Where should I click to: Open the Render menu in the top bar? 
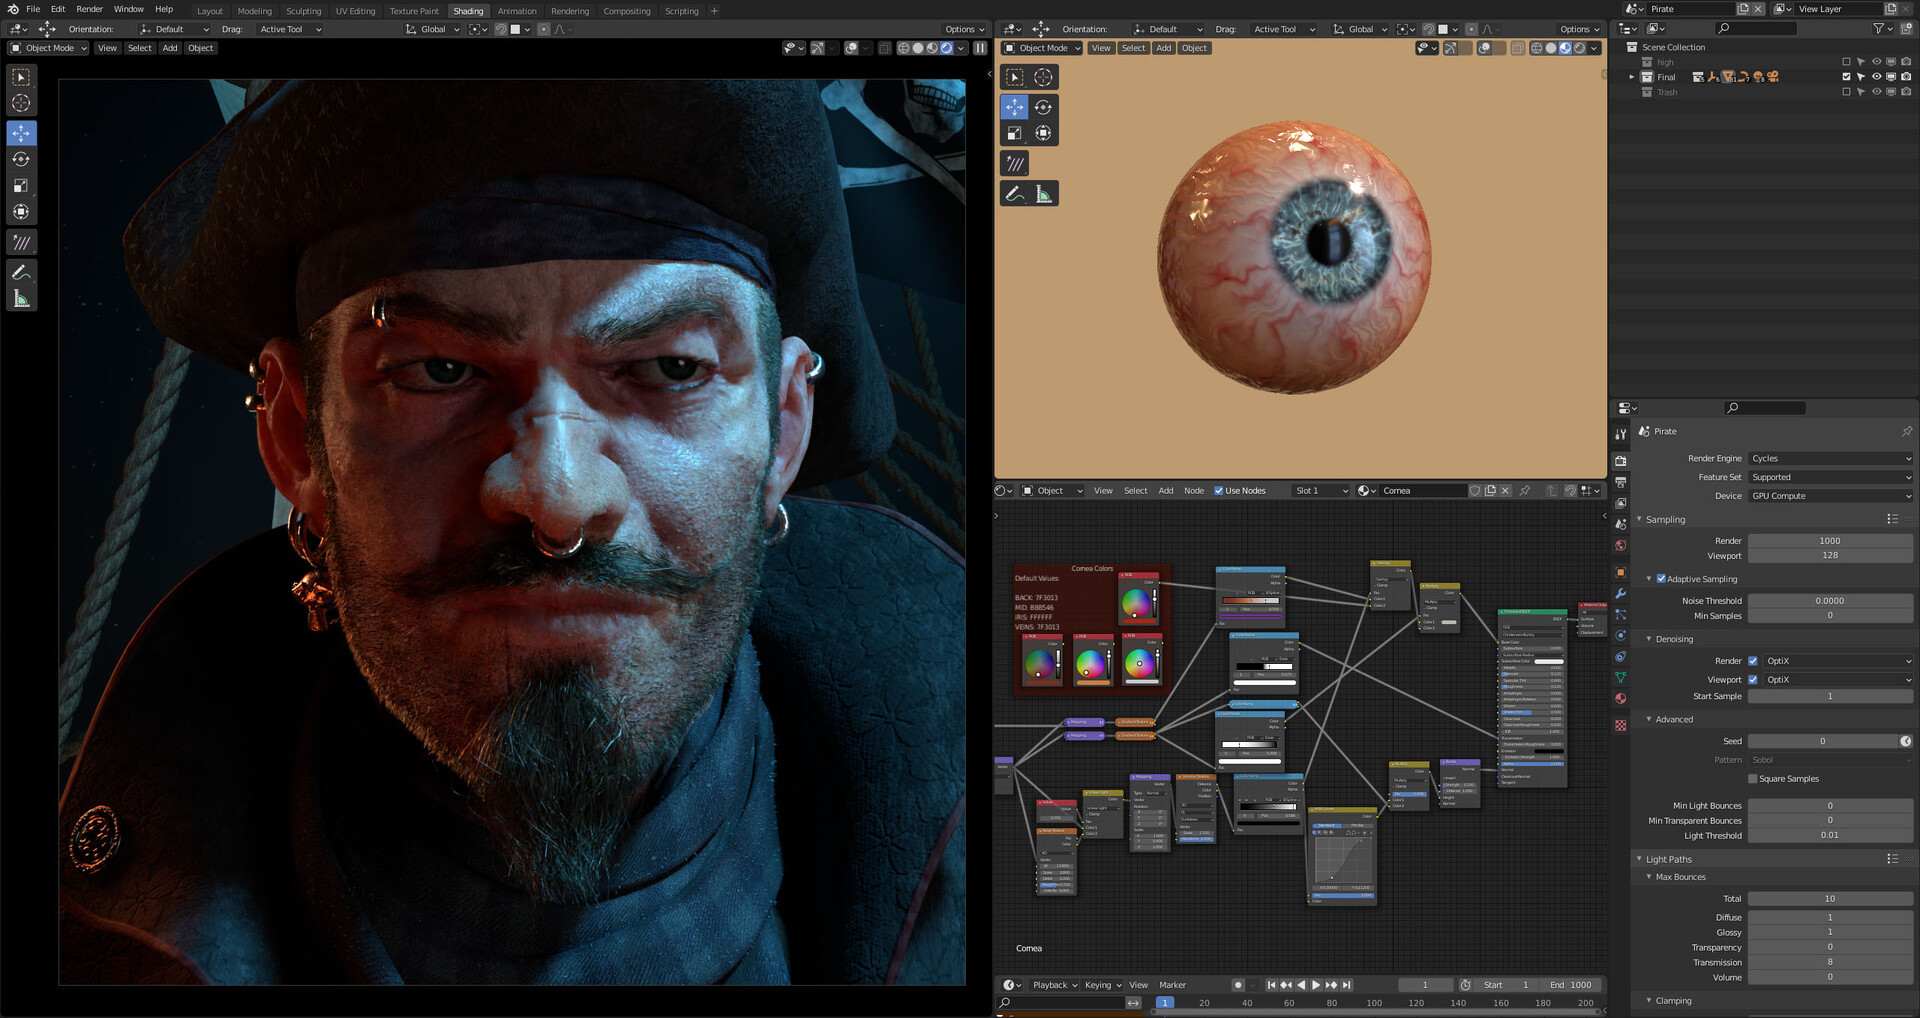pos(89,9)
